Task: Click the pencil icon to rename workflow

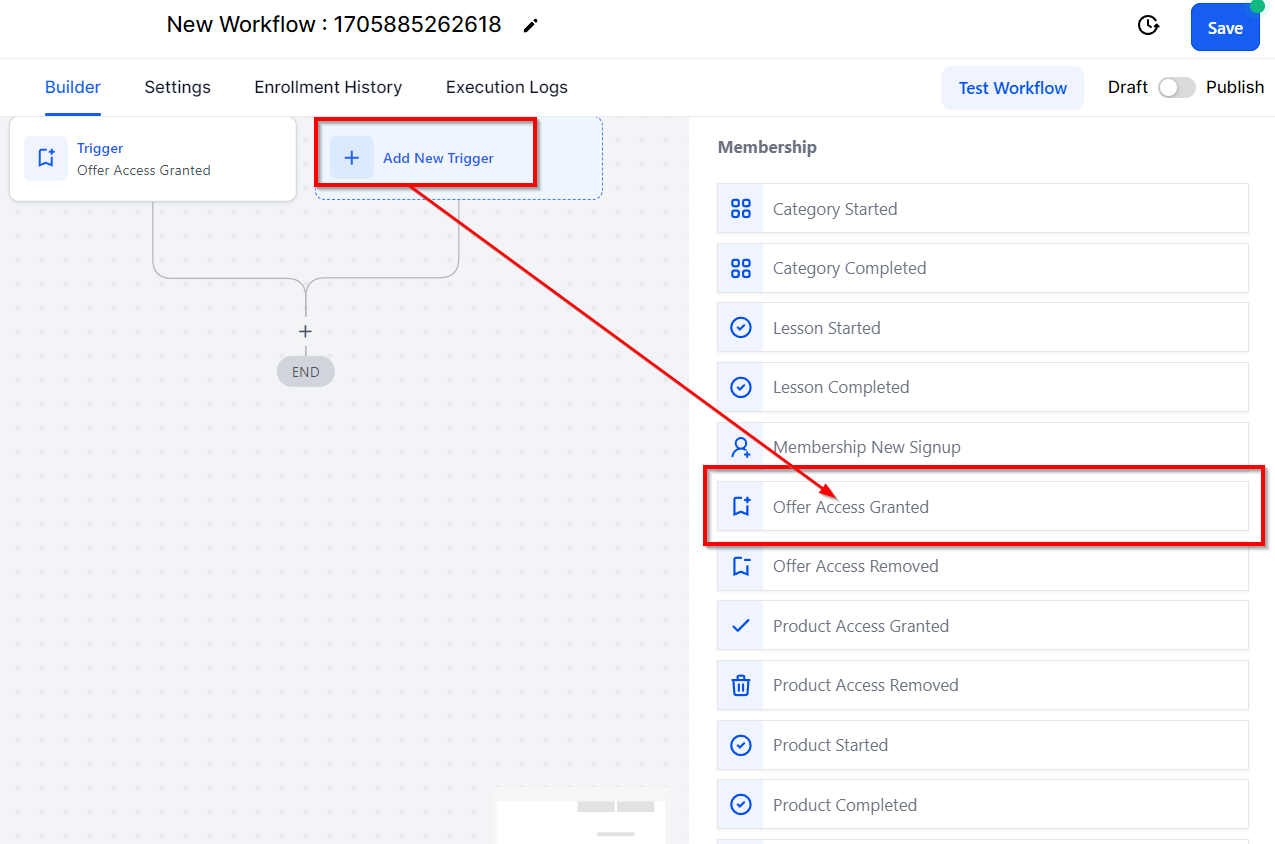Action: (530, 26)
